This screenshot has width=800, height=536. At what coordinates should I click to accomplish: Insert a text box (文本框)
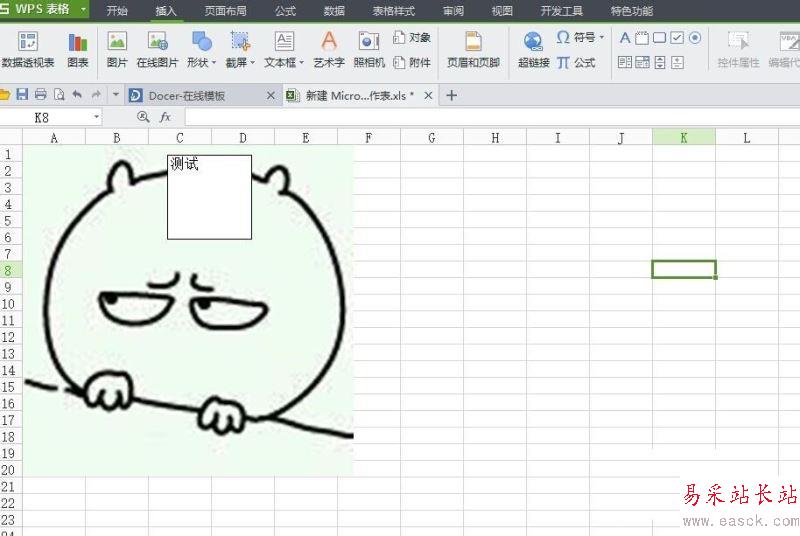[284, 49]
